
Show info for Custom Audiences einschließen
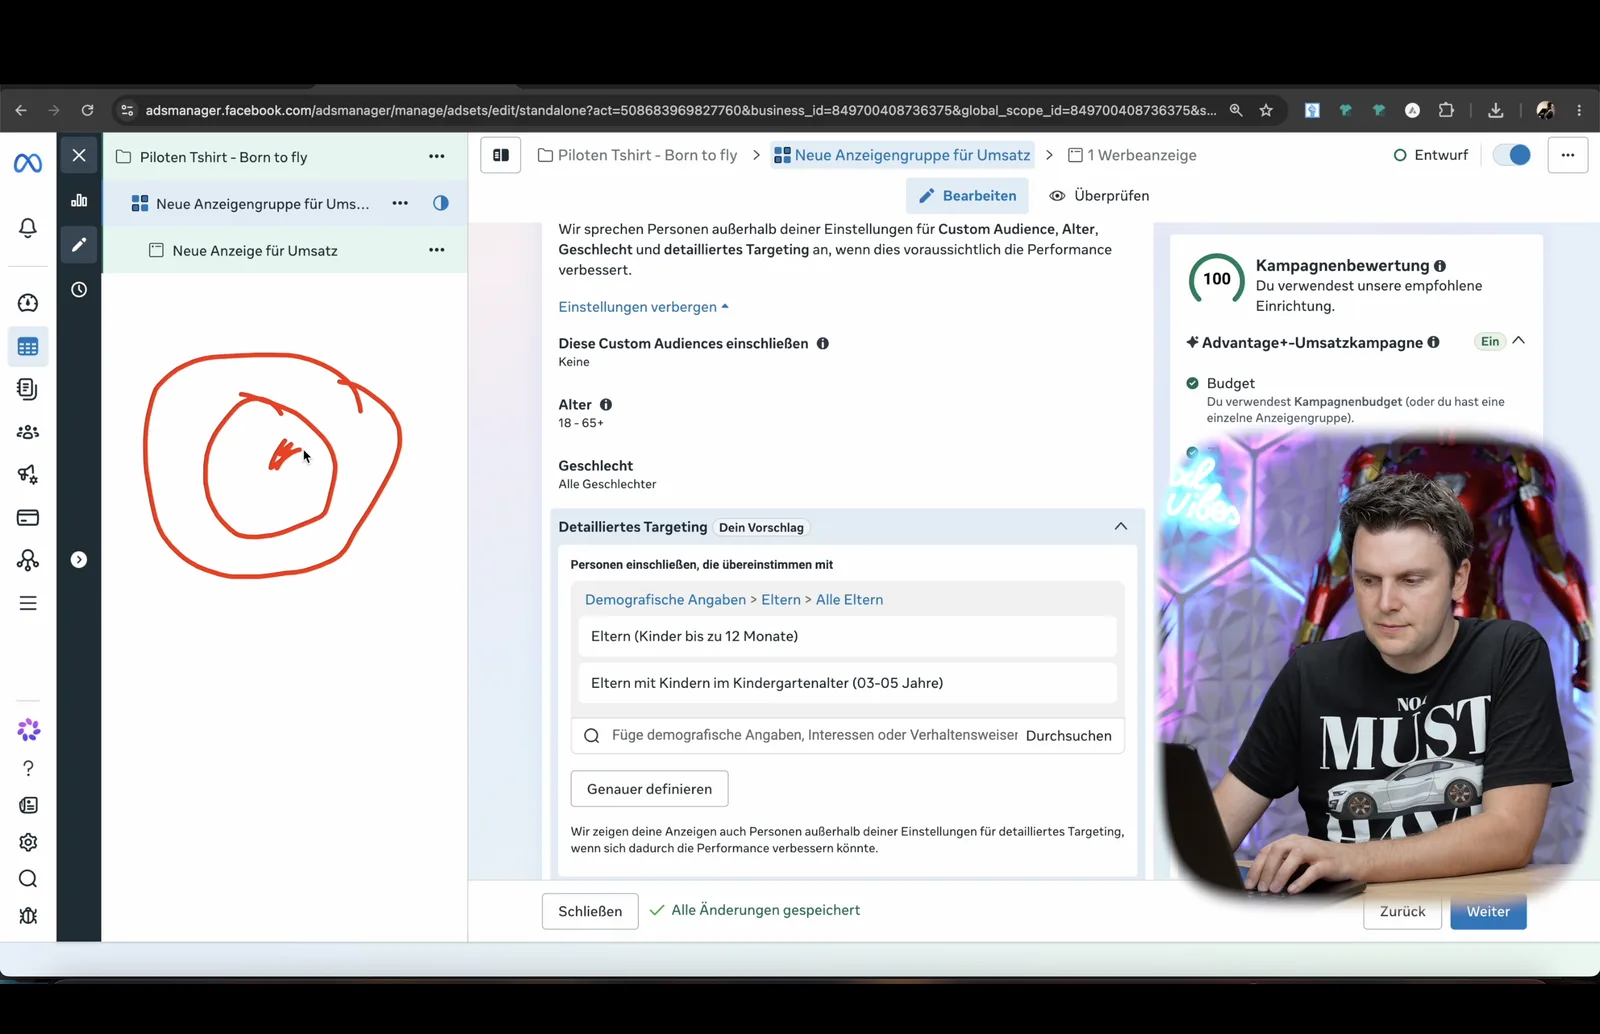823,343
